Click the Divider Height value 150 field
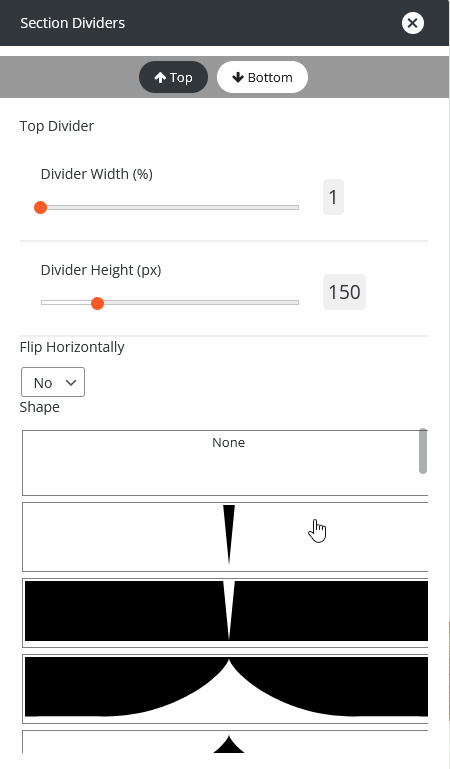Viewport: 450px width, 769px height. point(344,292)
